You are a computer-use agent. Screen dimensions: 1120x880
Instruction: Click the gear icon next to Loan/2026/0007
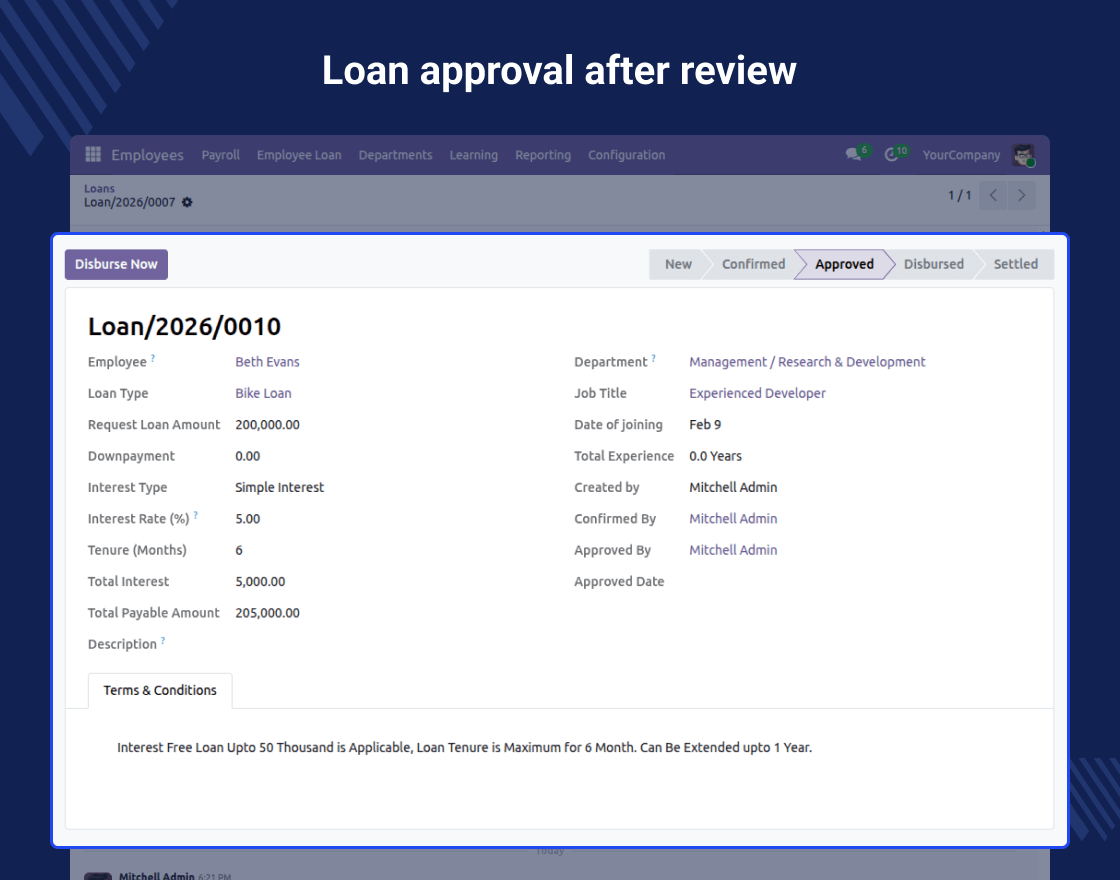point(187,202)
